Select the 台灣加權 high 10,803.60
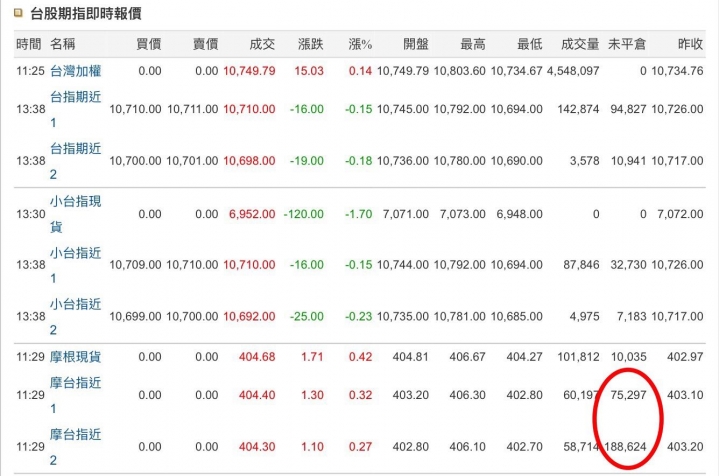 pyautogui.click(x=460, y=71)
